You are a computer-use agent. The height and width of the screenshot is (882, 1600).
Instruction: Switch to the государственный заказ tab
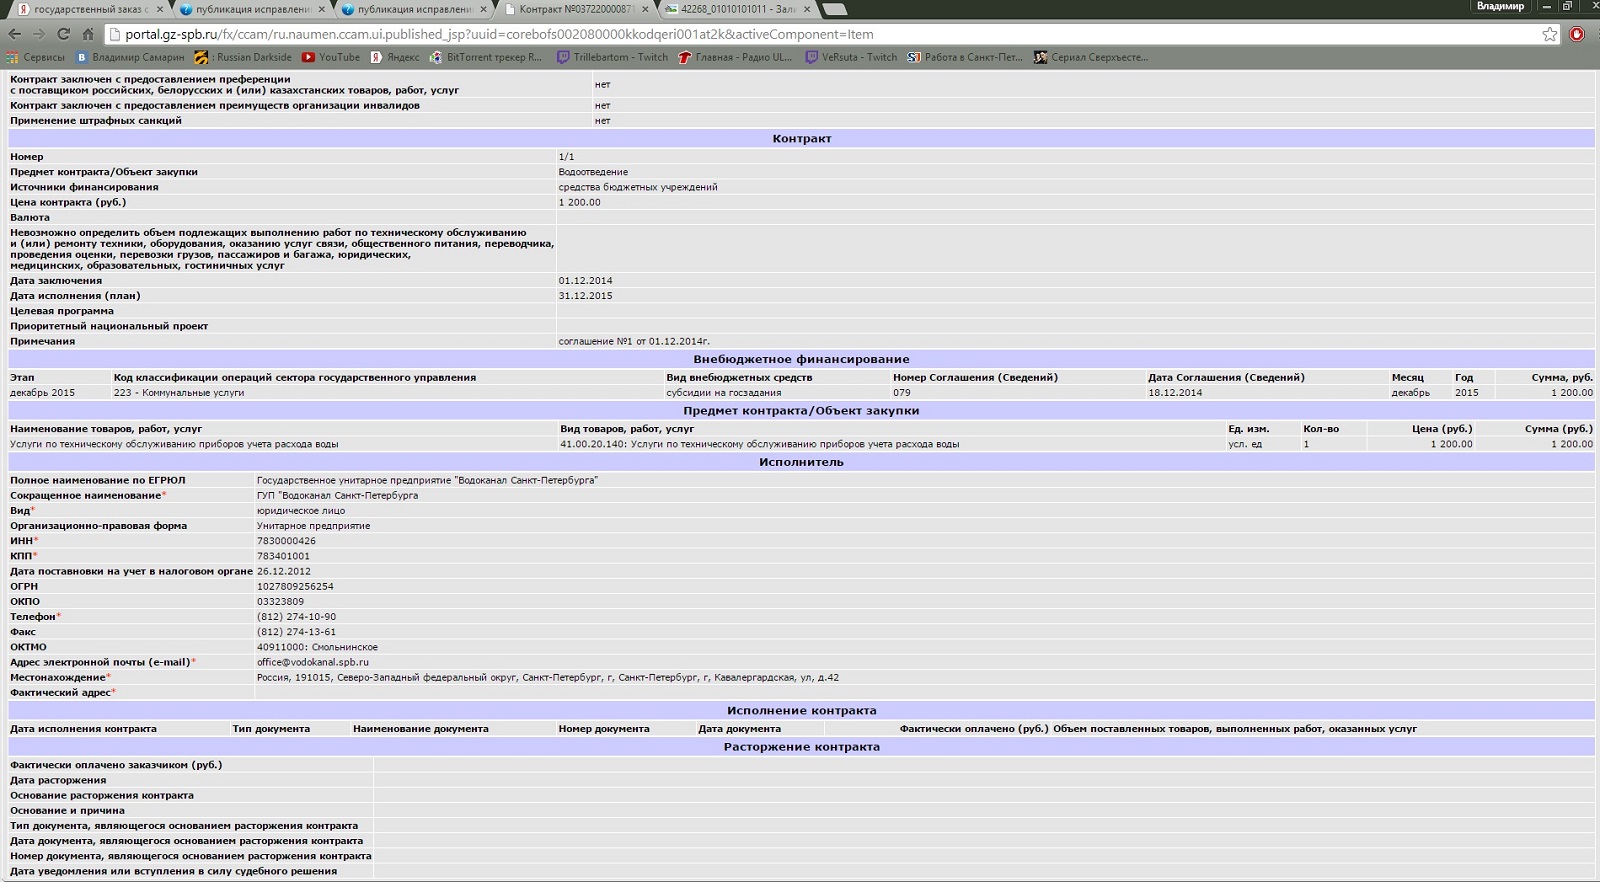pos(88,9)
